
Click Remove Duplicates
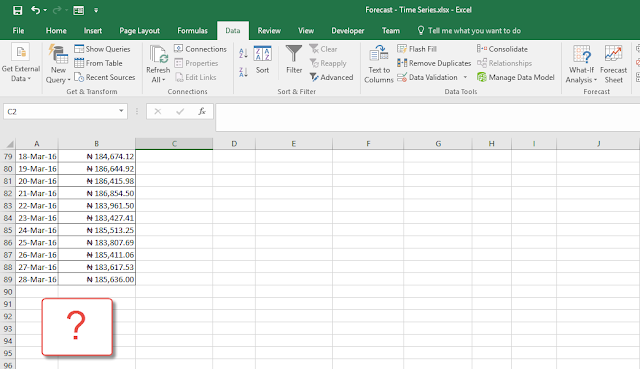(434, 63)
